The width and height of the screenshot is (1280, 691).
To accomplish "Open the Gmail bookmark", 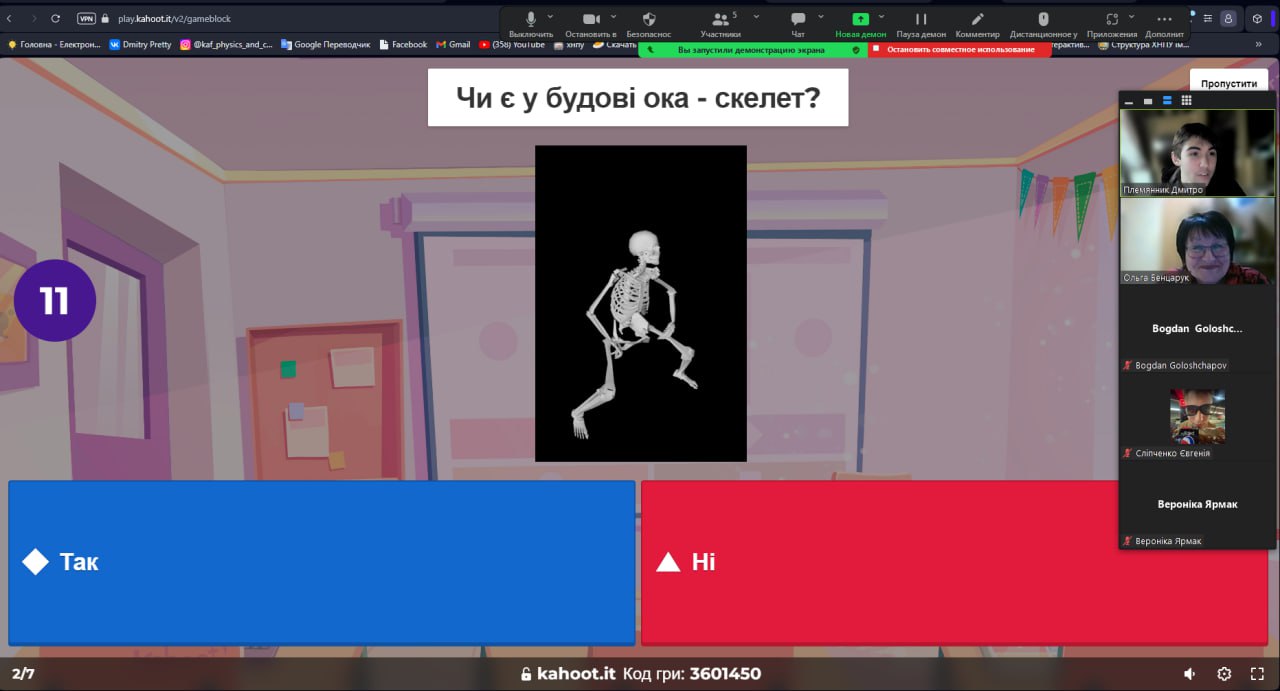I will [453, 44].
